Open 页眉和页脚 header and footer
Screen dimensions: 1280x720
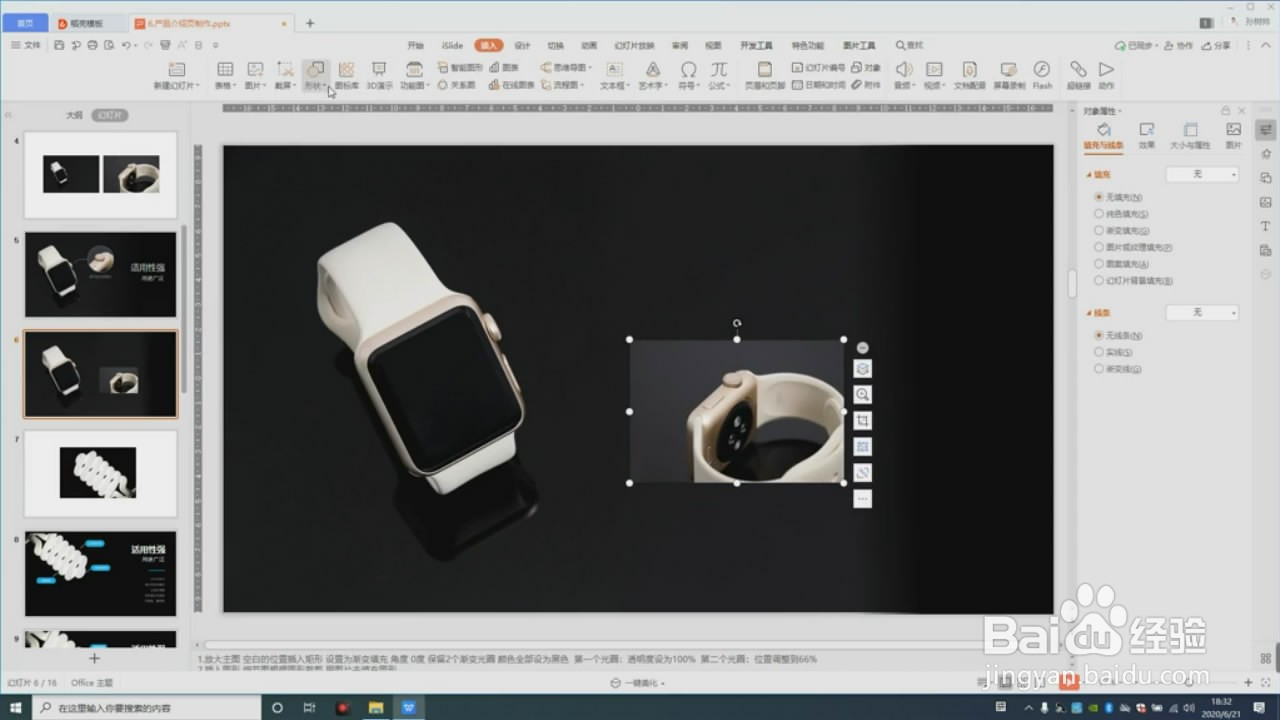coord(764,75)
